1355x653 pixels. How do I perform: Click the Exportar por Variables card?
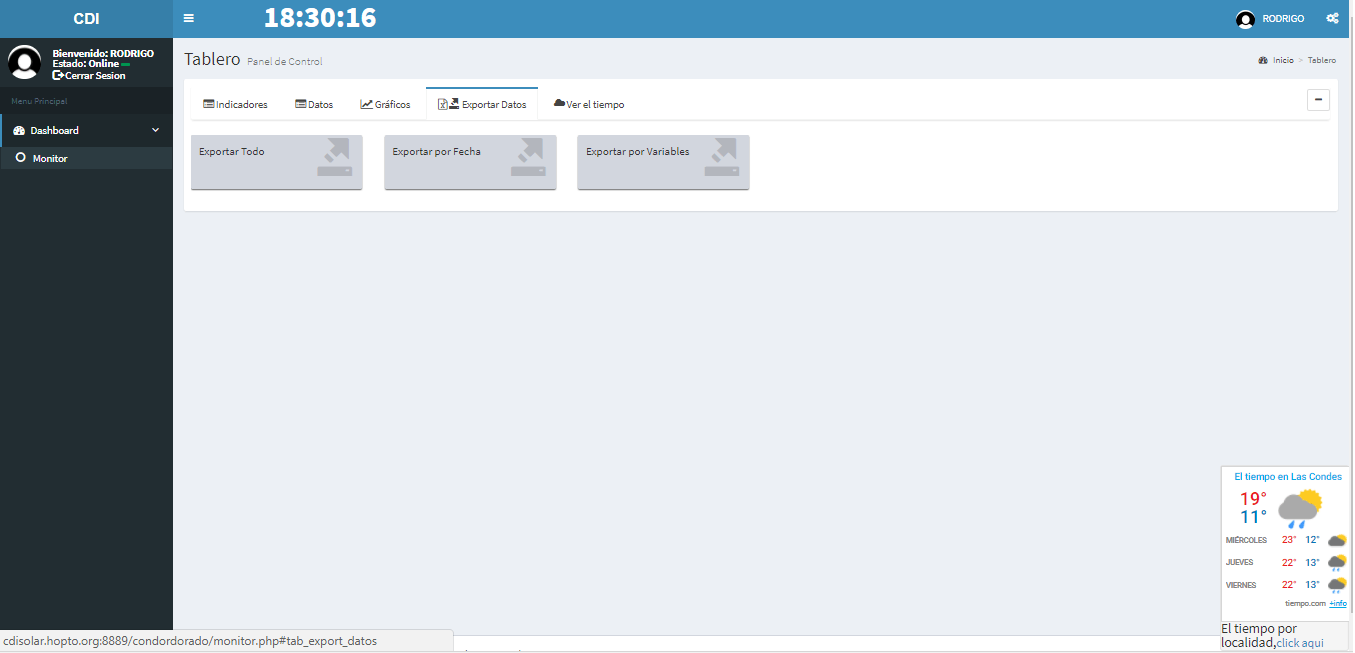[663, 162]
